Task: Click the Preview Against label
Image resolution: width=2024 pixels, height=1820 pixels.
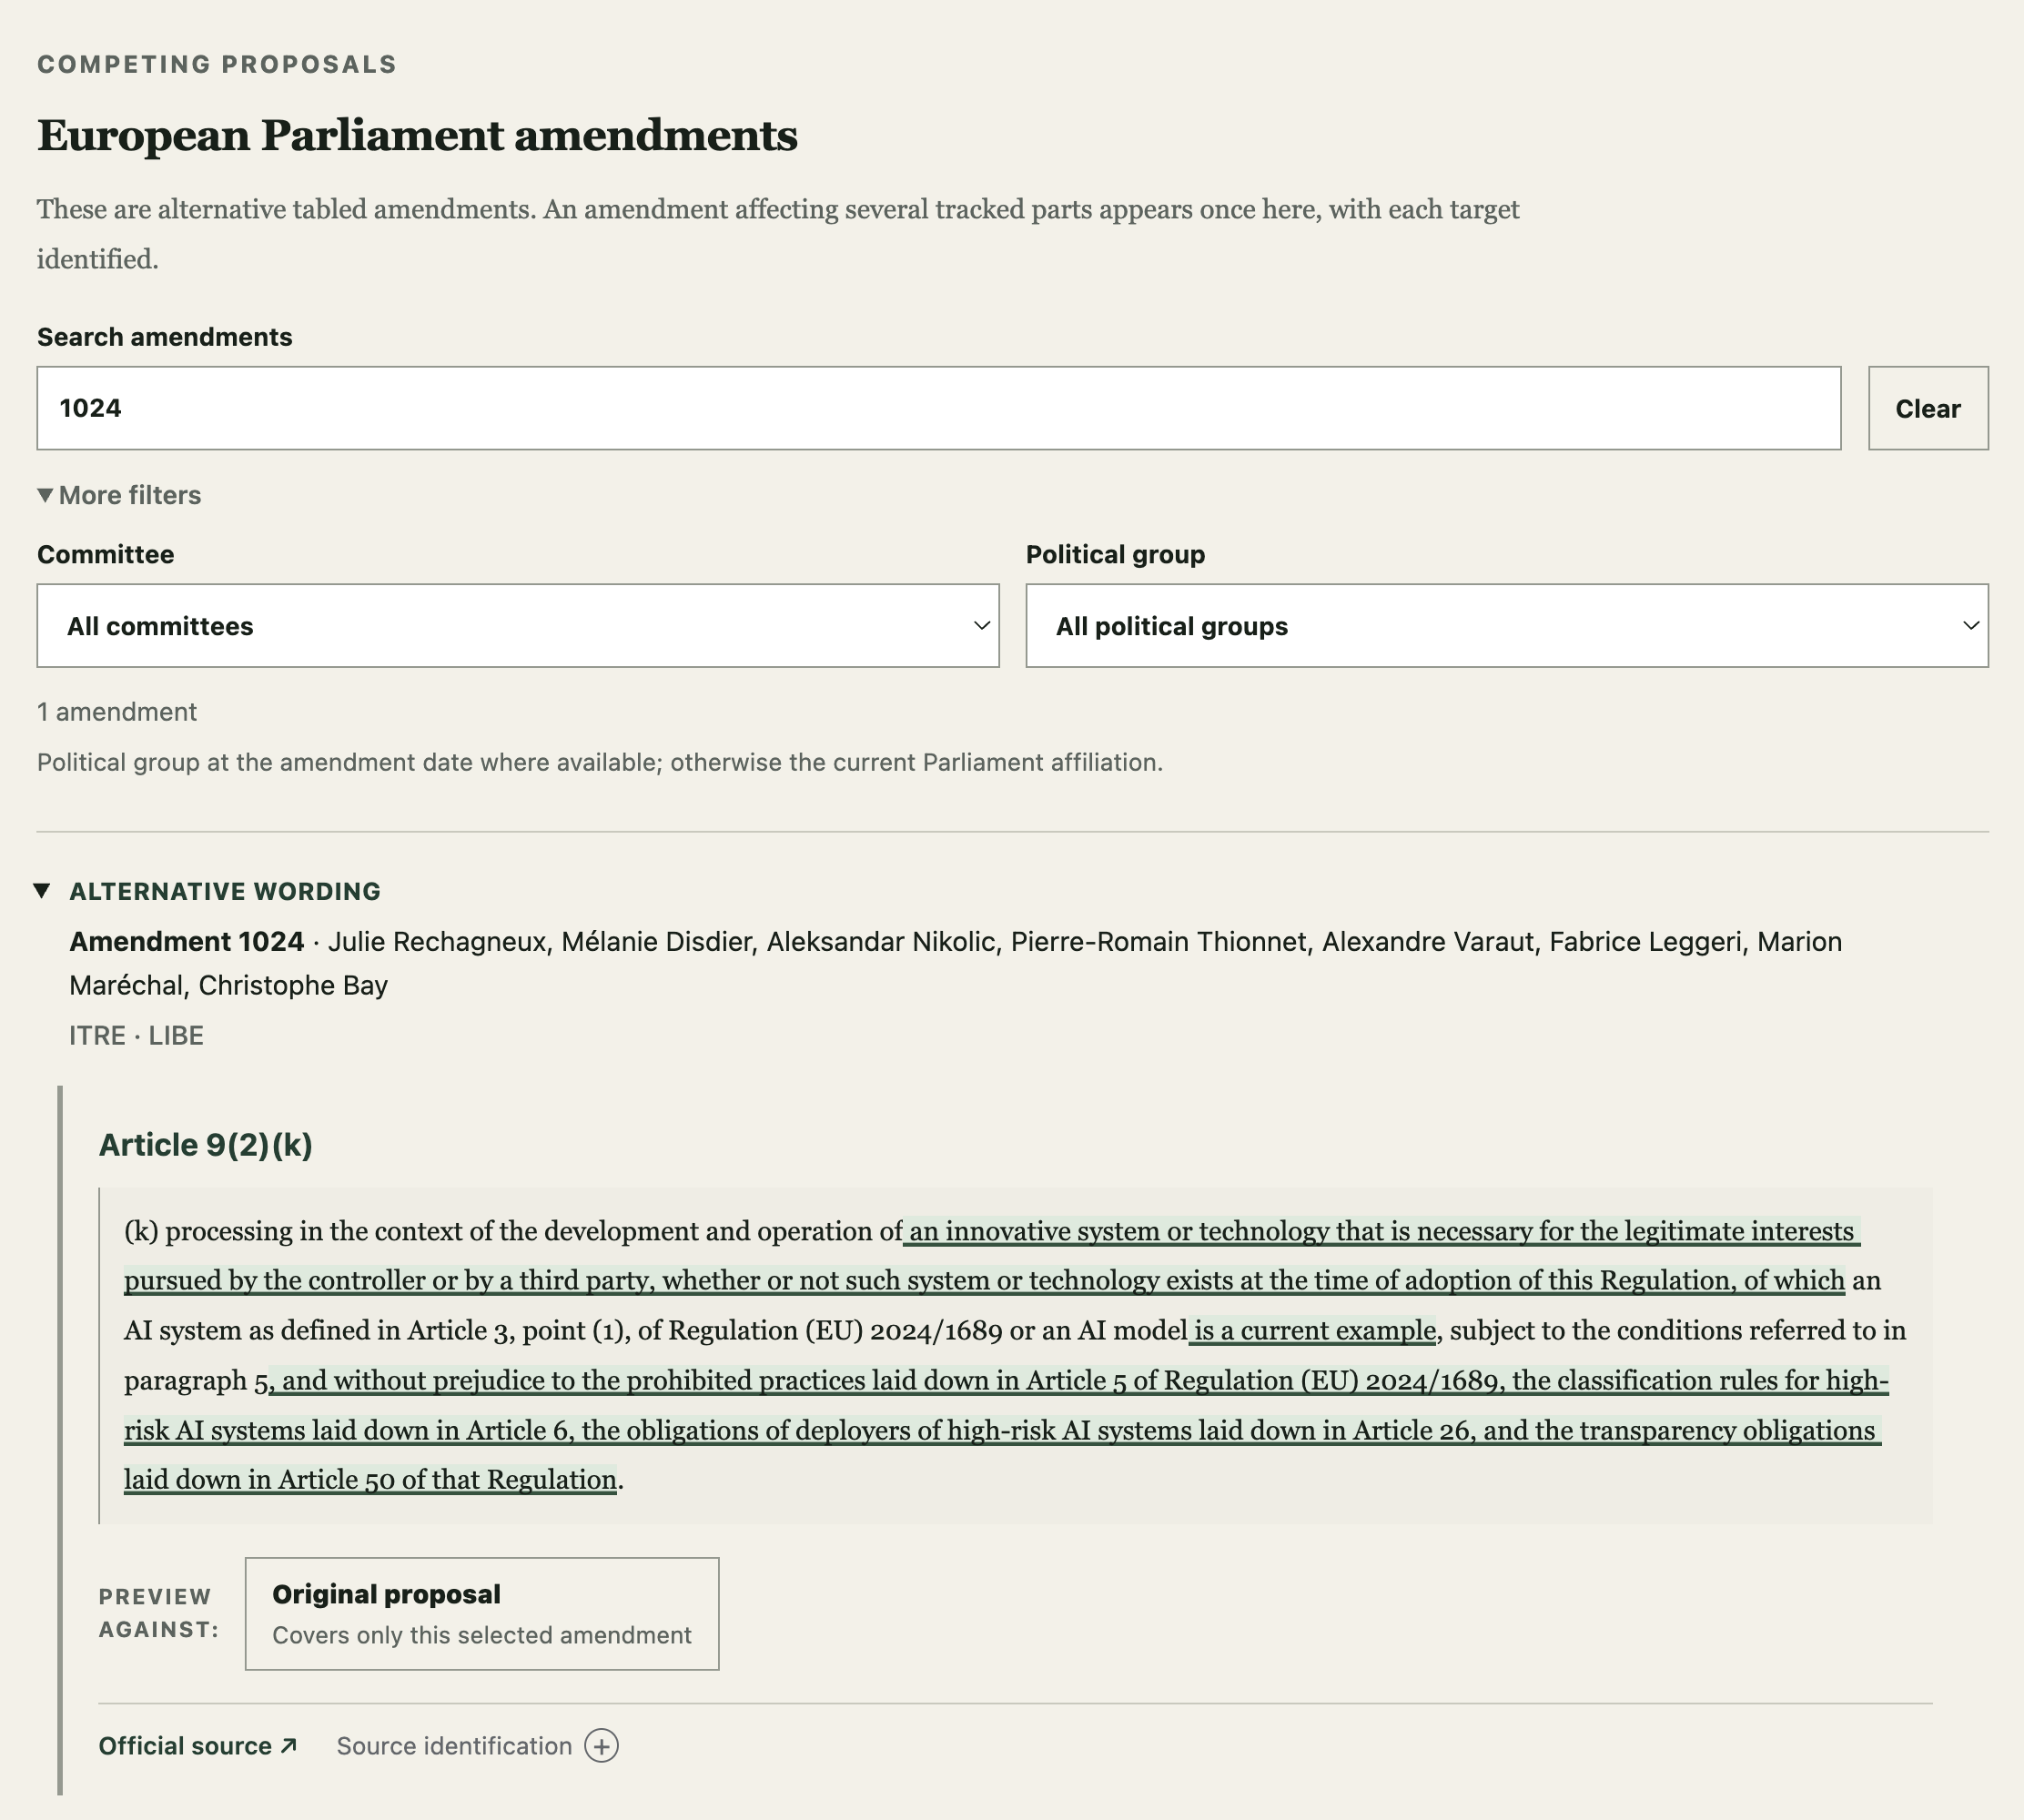Action: (x=158, y=1613)
